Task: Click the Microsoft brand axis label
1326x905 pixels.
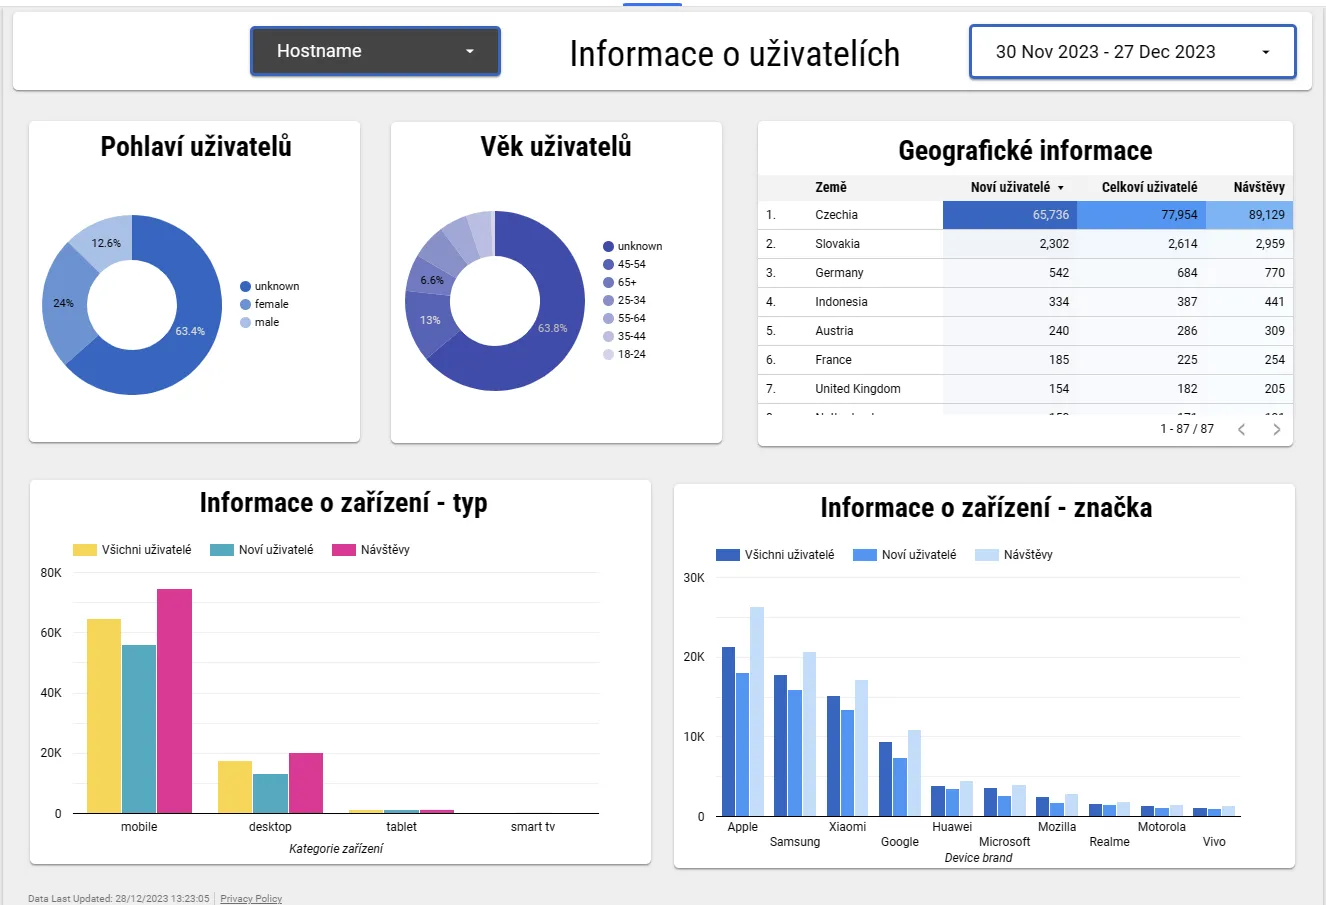Action: 1005,842
